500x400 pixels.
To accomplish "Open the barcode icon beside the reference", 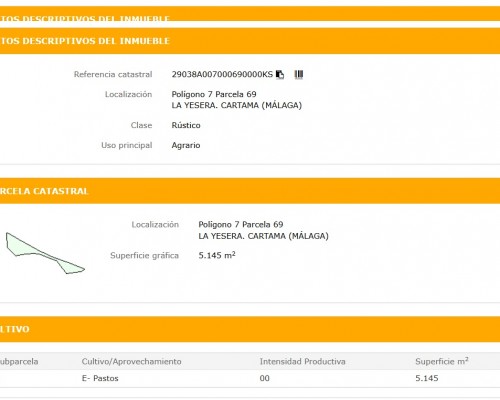I will (x=299, y=74).
